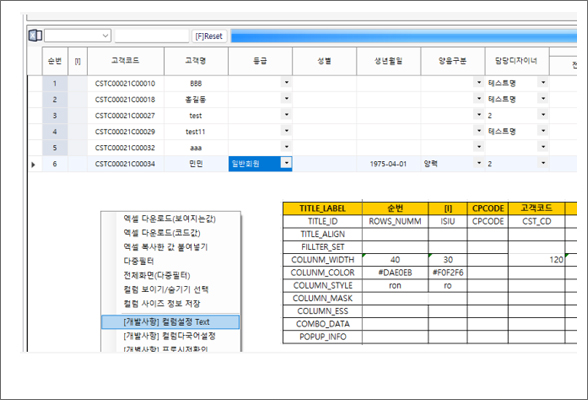
Task: Click the COLUMN_STYLE value ron cell
Action: 395,285
